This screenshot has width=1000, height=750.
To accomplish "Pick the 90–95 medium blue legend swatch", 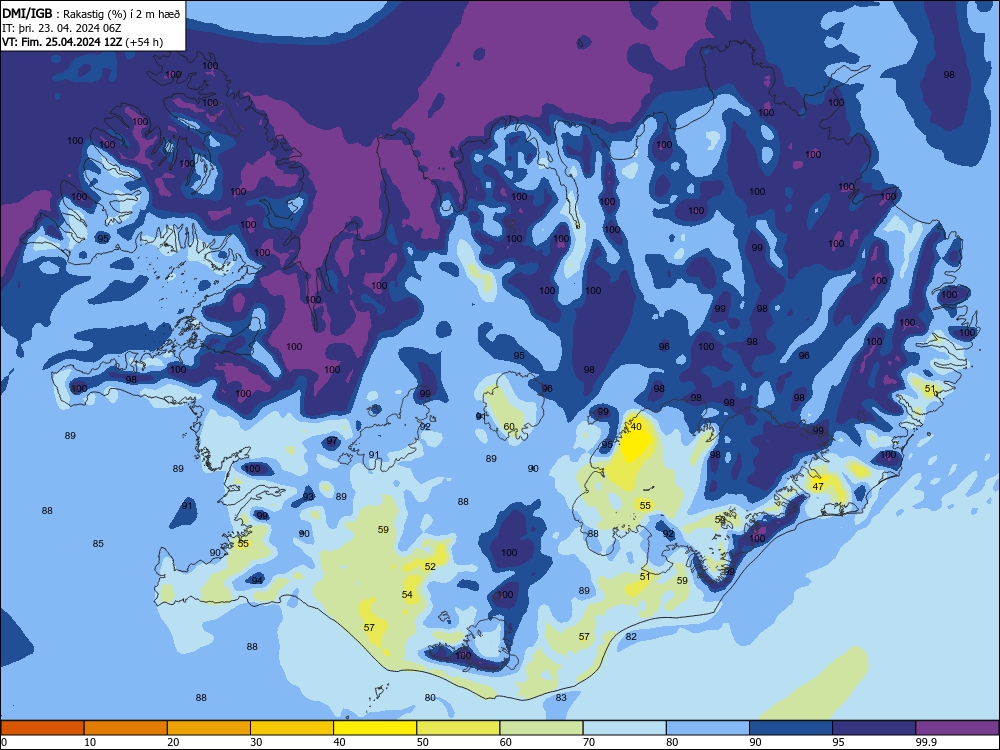I will pos(791,728).
